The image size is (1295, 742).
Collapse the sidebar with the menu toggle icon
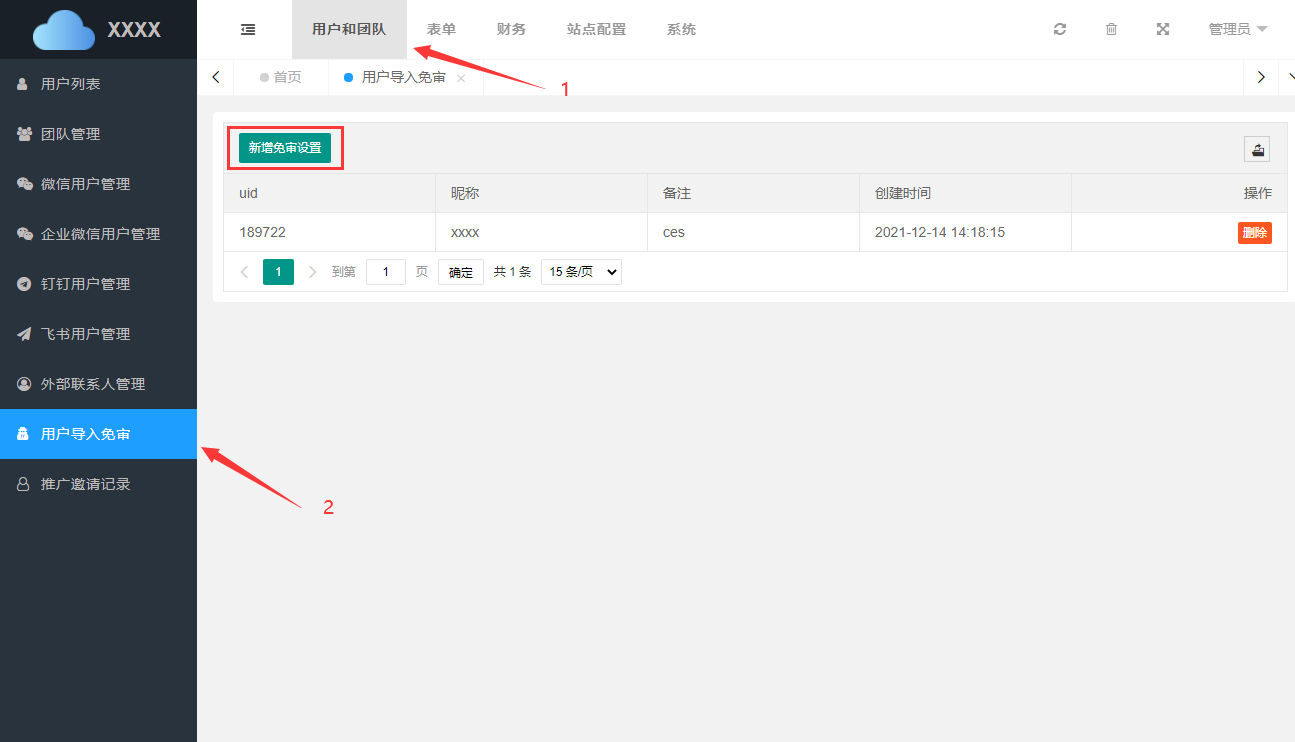248,30
